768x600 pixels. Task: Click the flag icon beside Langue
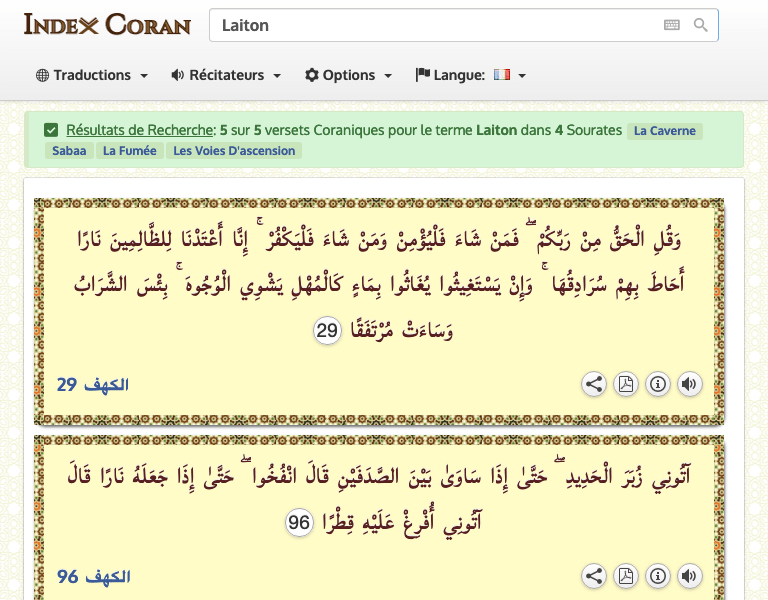click(422, 75)
